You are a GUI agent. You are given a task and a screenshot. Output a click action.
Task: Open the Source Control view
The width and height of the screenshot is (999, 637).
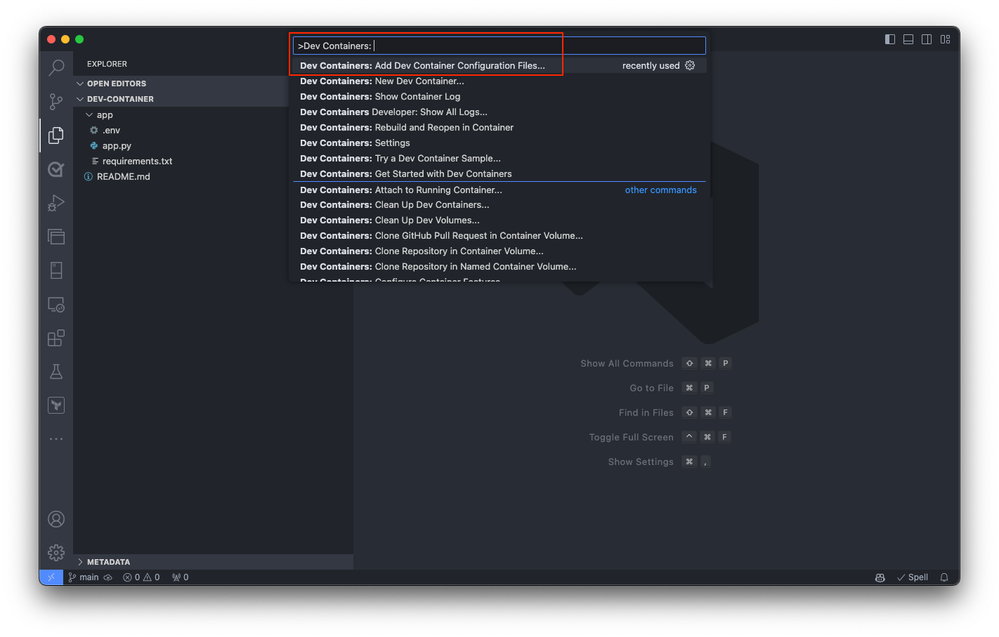56,101
